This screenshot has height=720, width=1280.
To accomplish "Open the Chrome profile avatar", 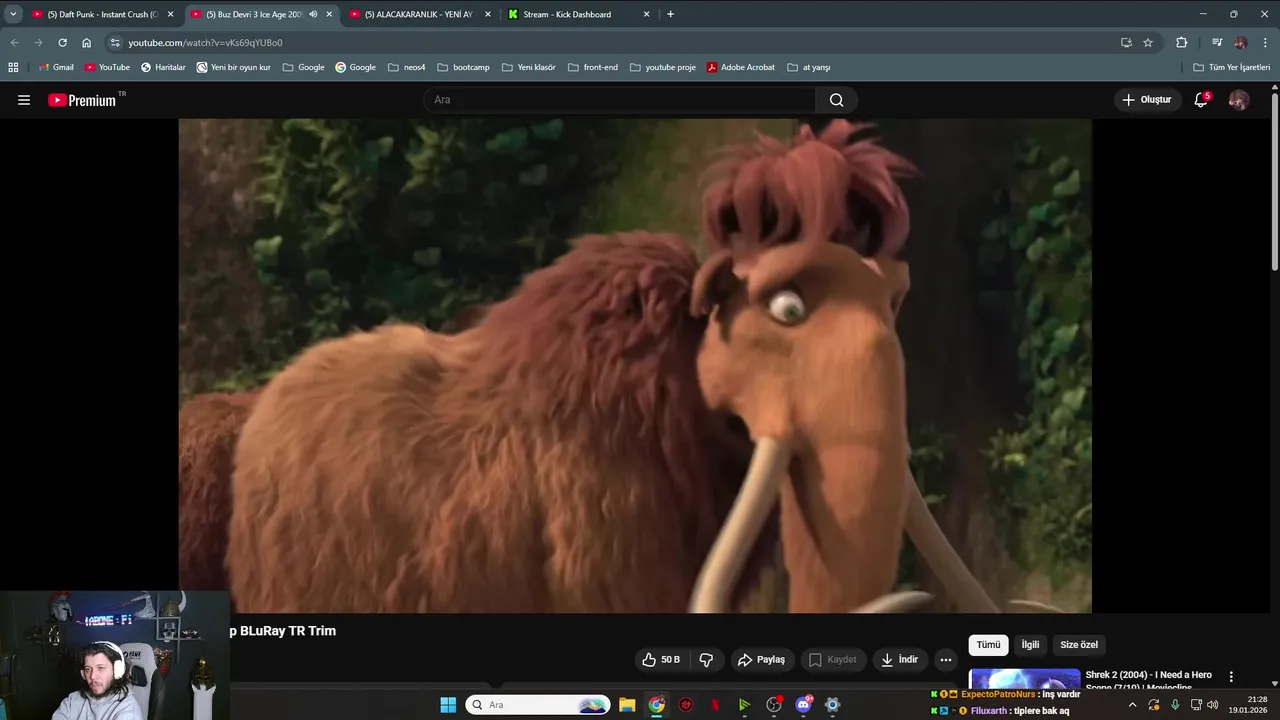I will 1241,43.
